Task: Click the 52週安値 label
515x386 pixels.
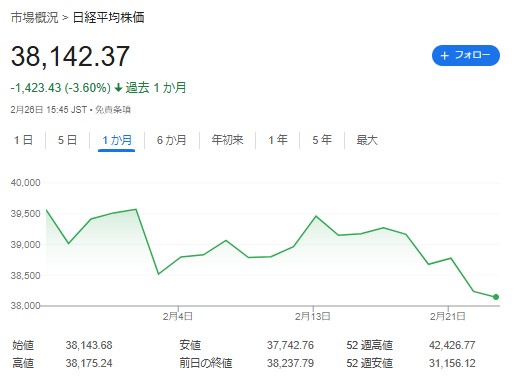Action: tap(369, 363)
